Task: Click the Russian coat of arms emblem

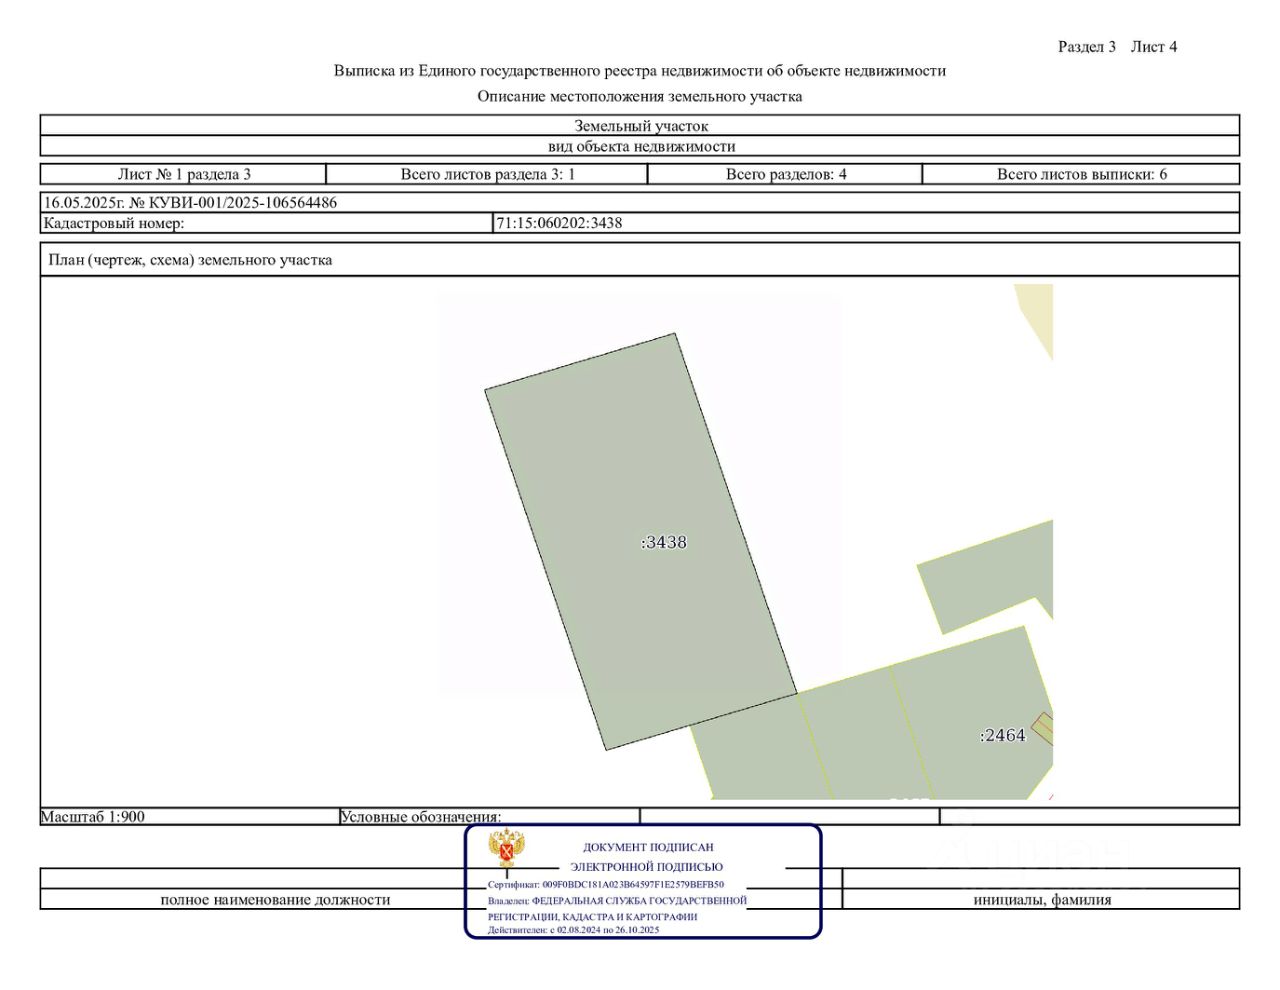Action: pos(507,849)
